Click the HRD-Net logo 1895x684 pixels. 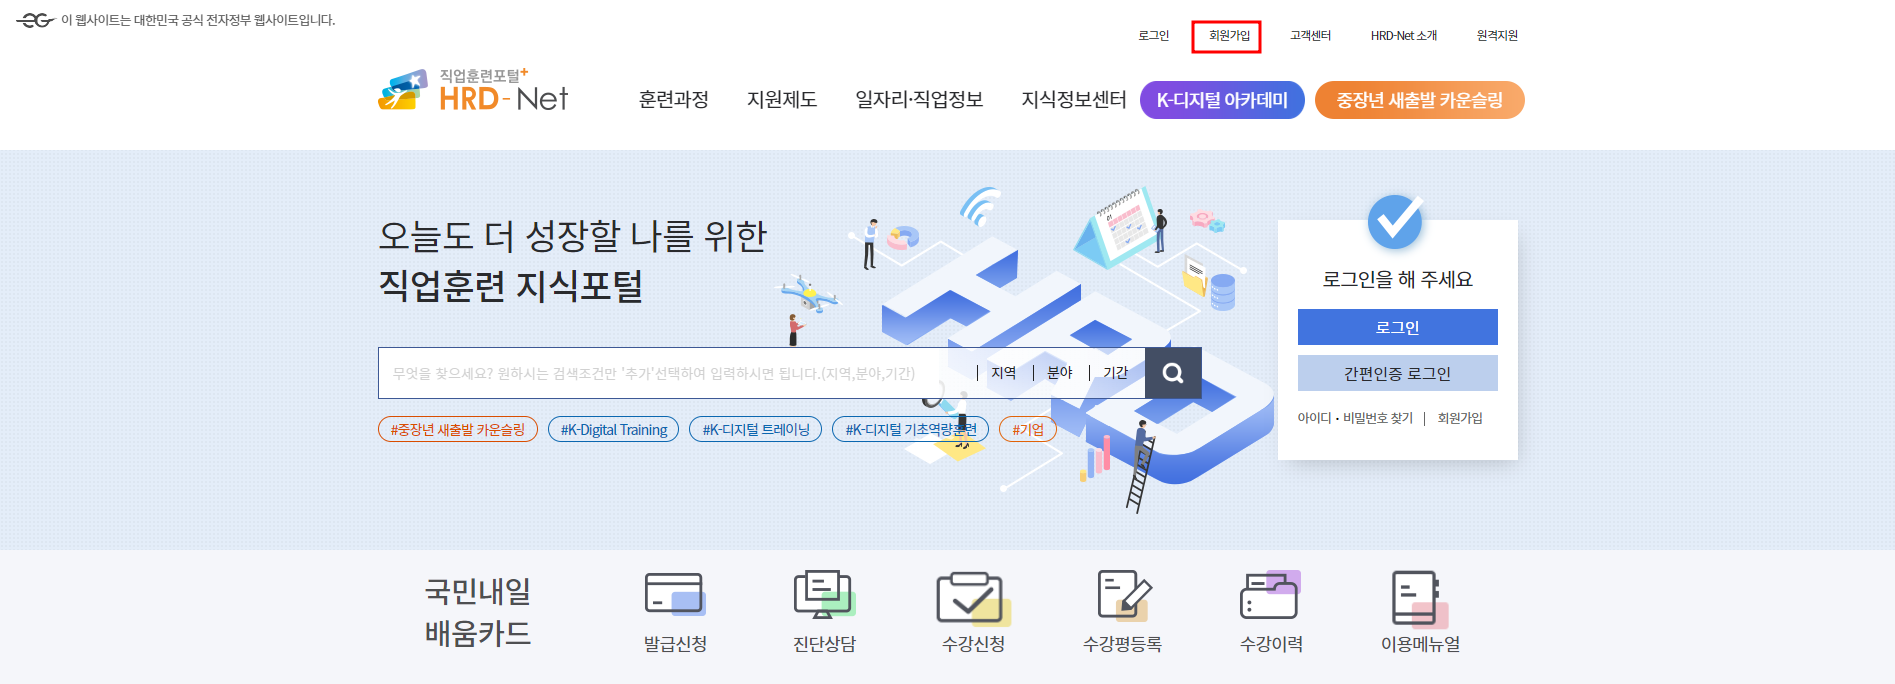[473, 91]
